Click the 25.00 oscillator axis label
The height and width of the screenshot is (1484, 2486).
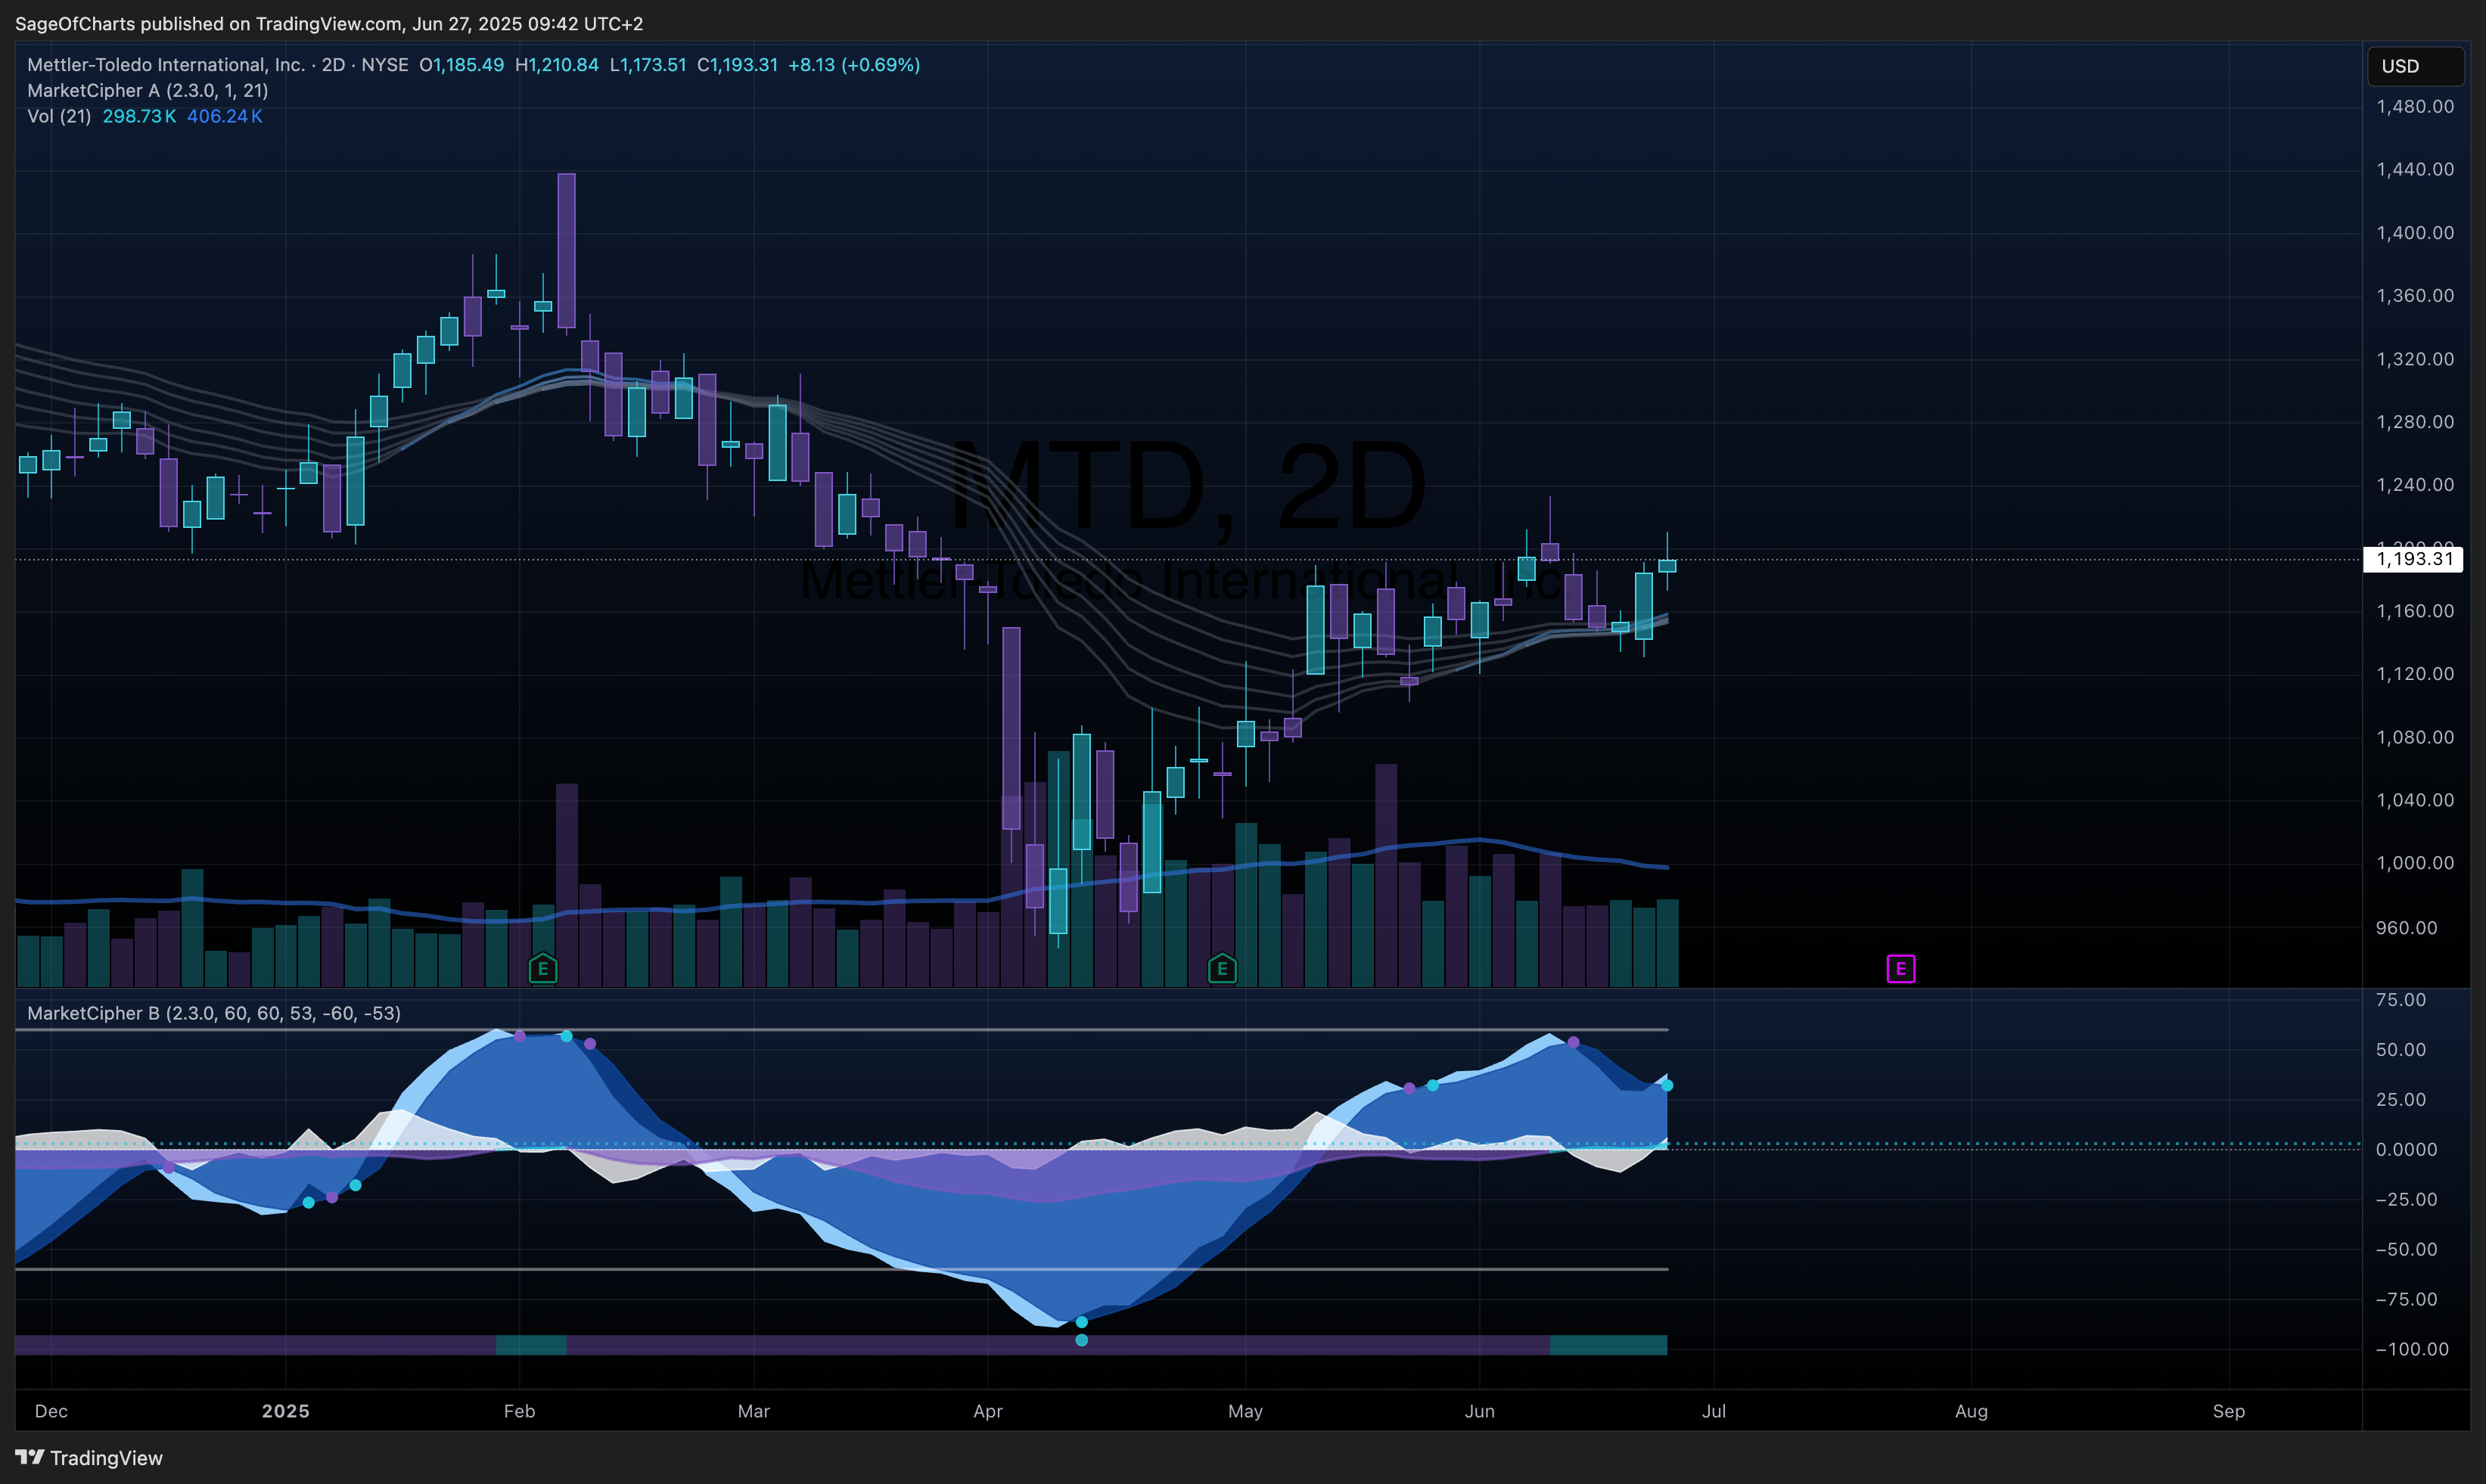pos(2400,1100)
